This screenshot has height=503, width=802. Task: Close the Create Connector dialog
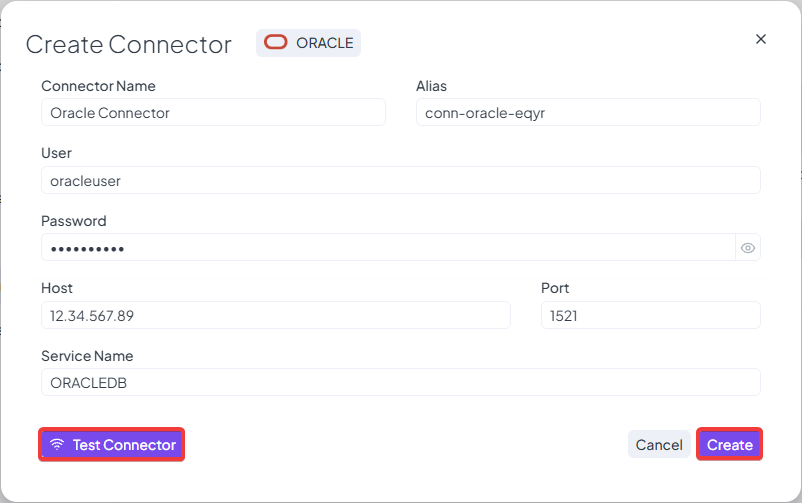pos(761,39)
